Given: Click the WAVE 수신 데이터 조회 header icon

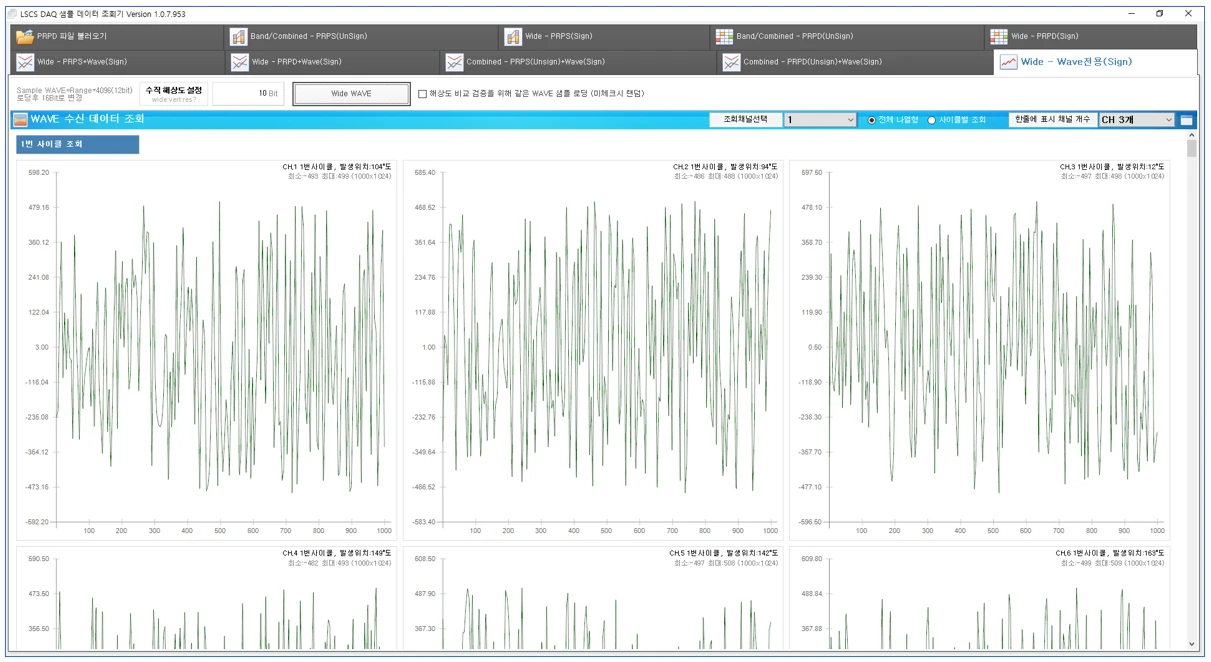Looking at the screenshot, I should point(20,119).
